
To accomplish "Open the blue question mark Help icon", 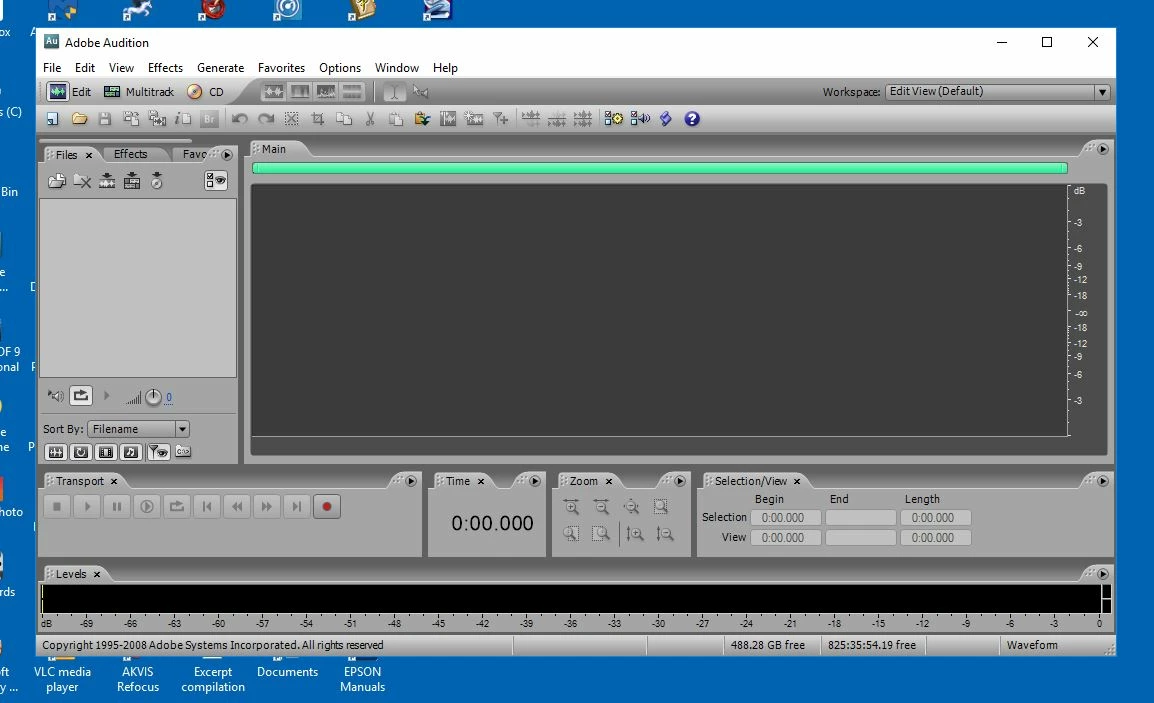I will tap(692, 119).
